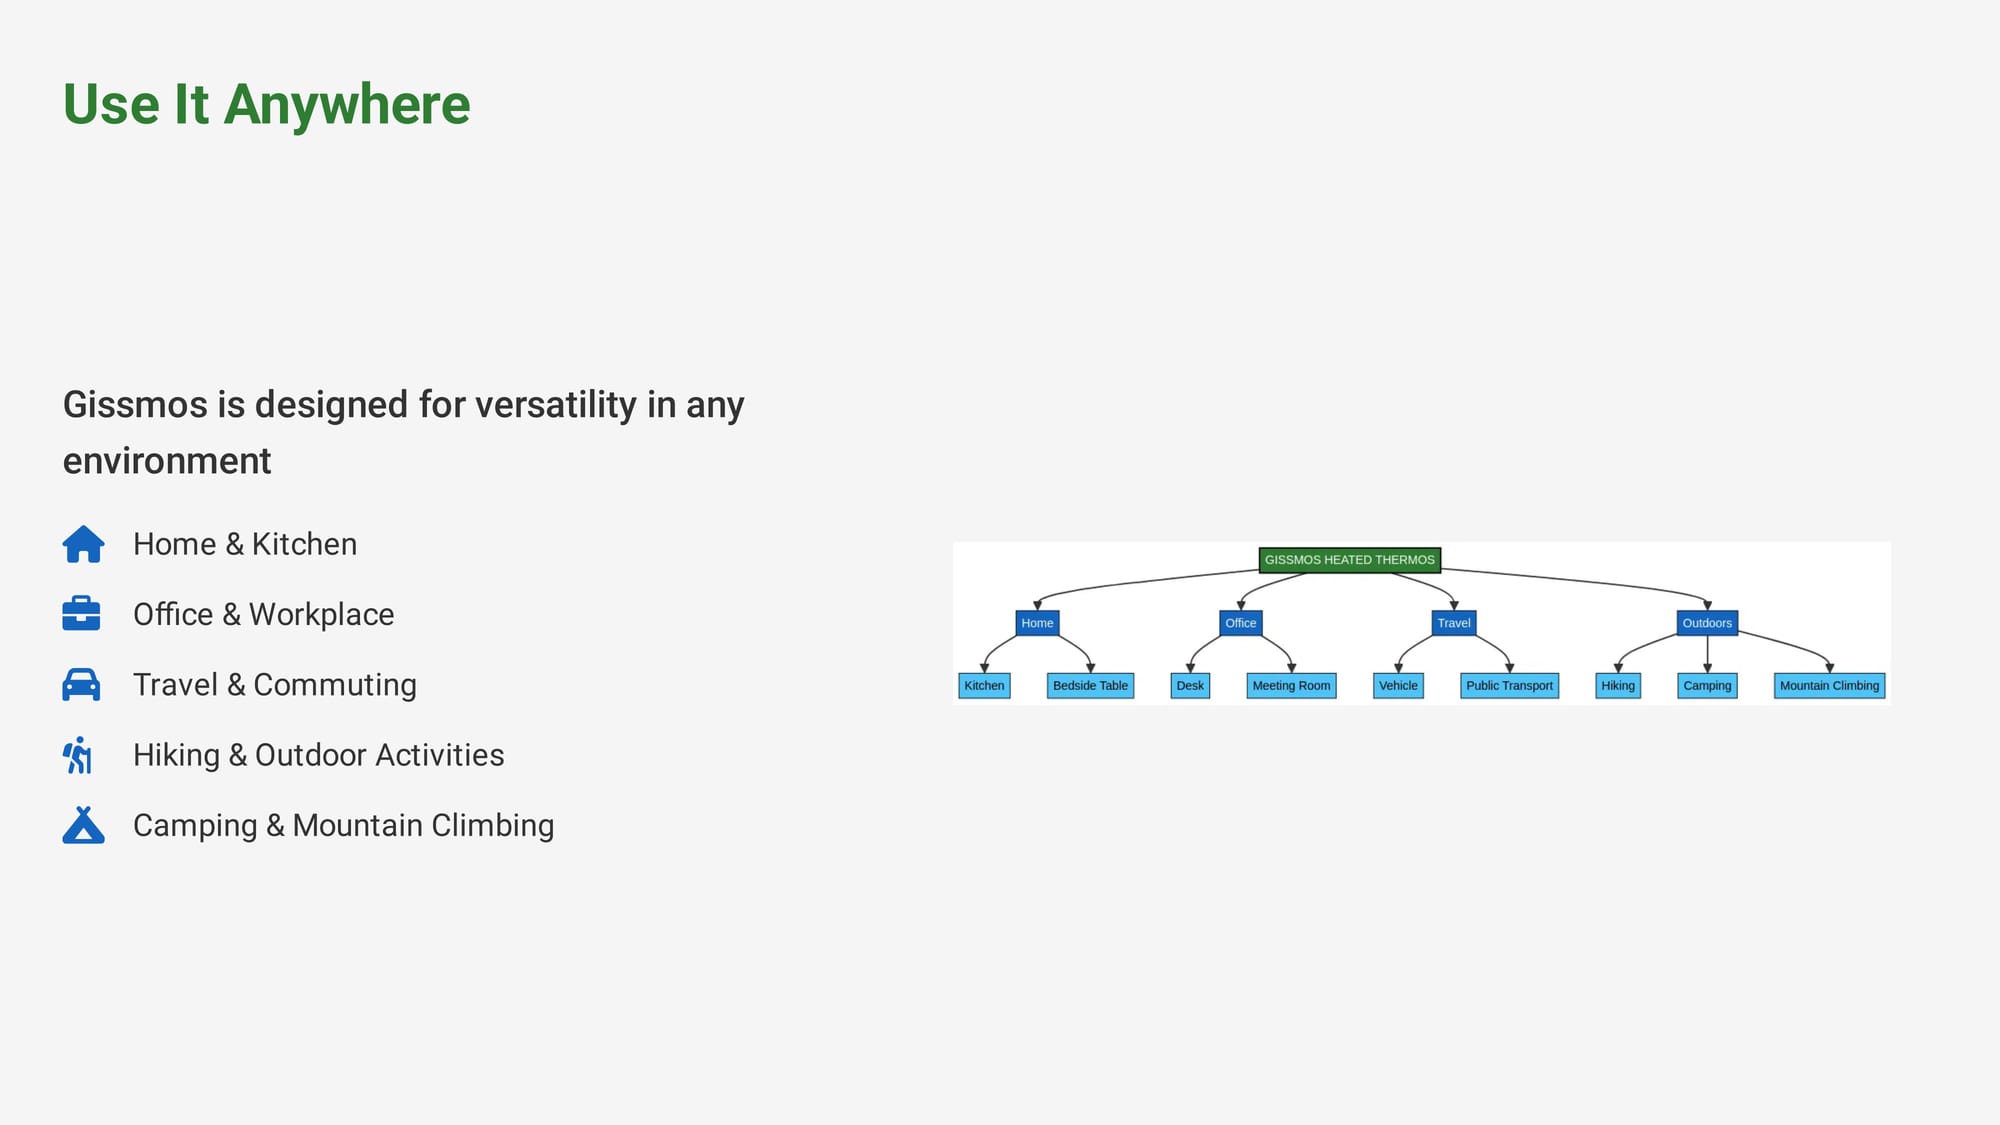Click the Mountain Climbing leaf node

[1829, 686]
